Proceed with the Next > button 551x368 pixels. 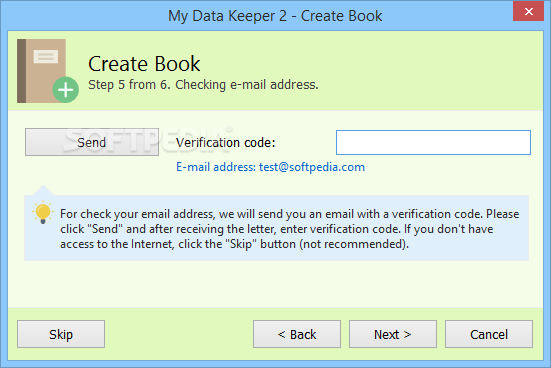click(393, 334)
